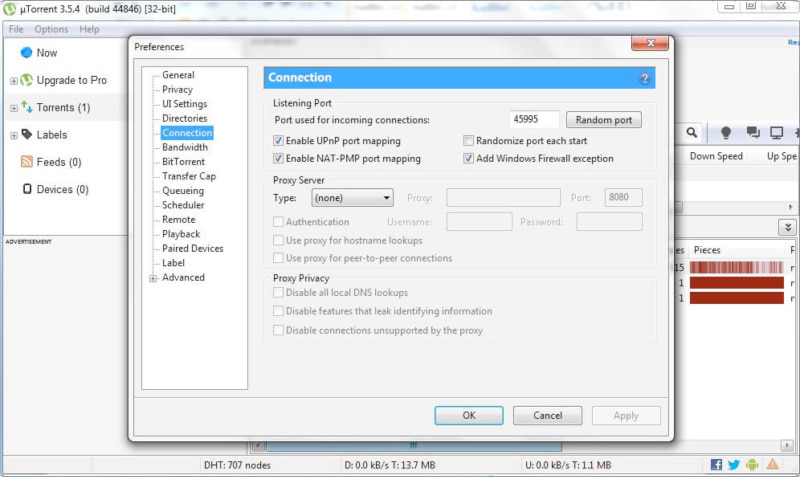This screenshot has width=800, height=477.
Task: Expand the Labels sidebar node
Action: (x=14, y=135)
